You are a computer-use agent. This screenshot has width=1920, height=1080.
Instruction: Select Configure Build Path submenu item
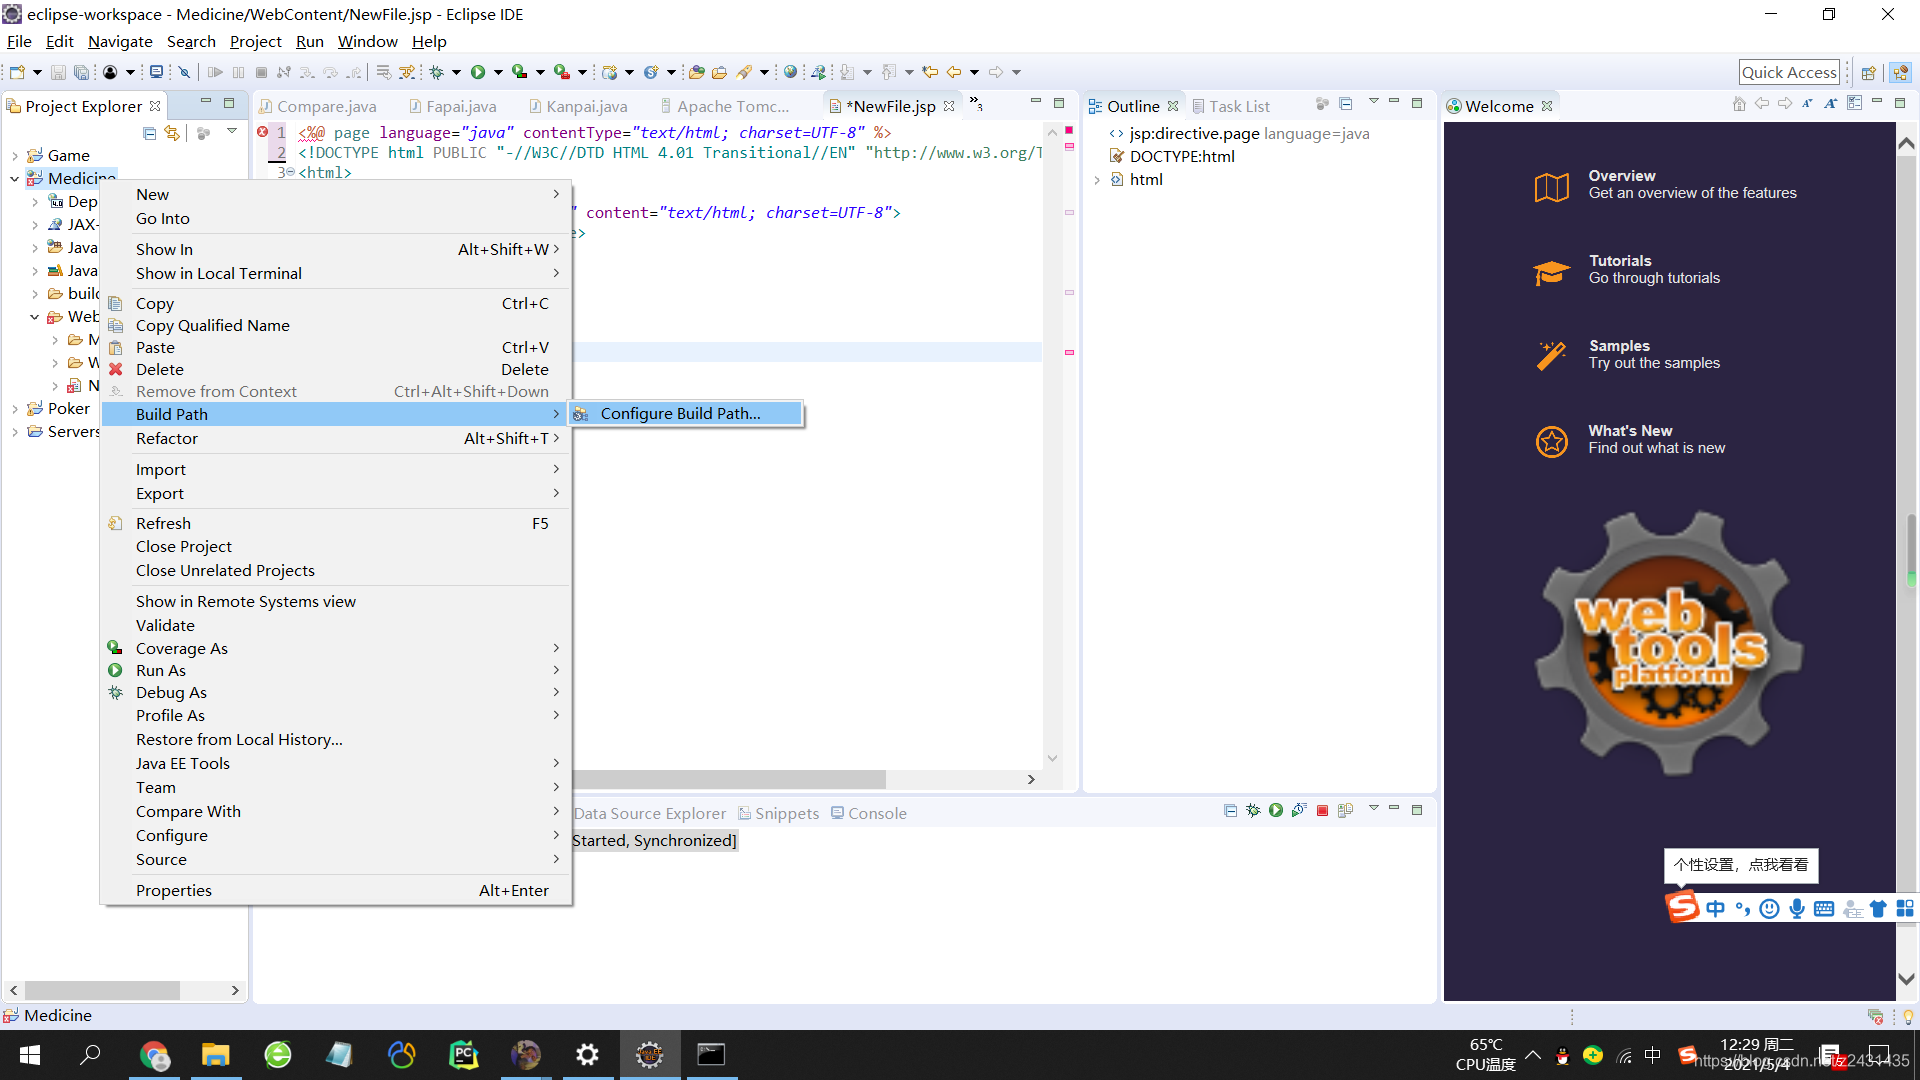tap(686, 414)
